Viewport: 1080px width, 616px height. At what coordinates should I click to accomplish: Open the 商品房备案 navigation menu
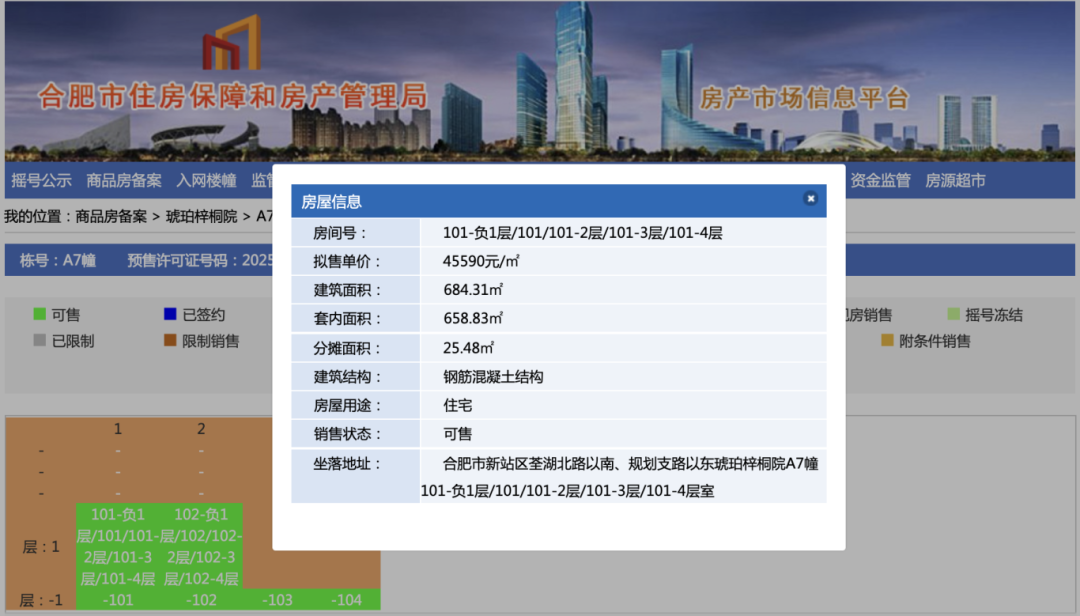(124, 180)
